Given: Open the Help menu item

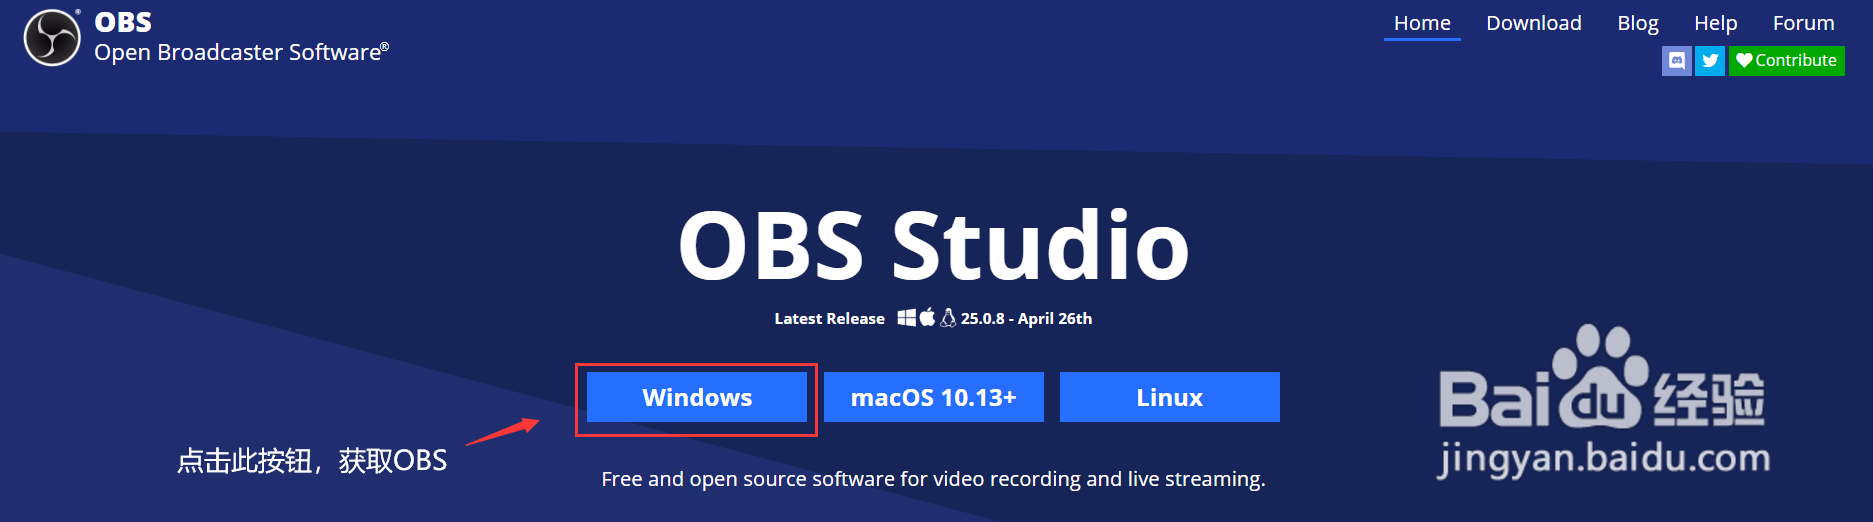Looking at the screenshot, I should 1715,23.
